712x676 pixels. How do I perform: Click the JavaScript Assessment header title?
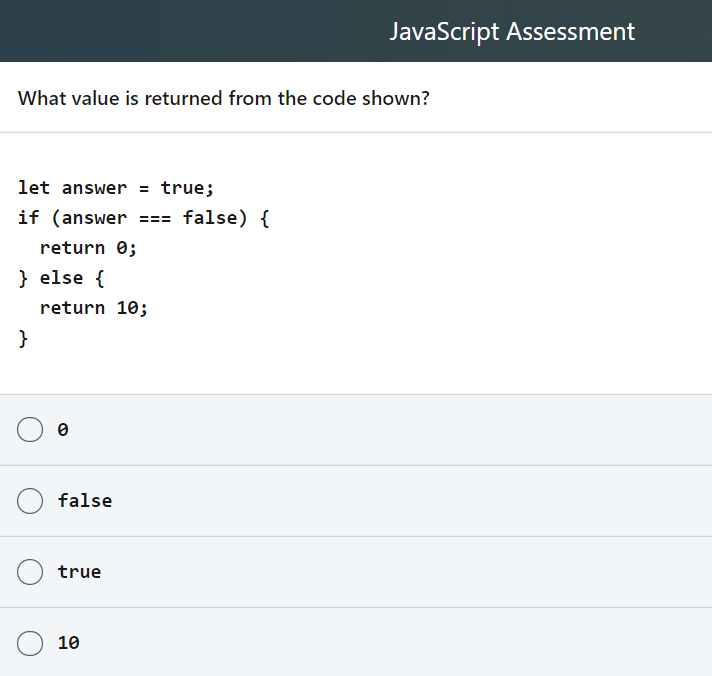(512, 31)
